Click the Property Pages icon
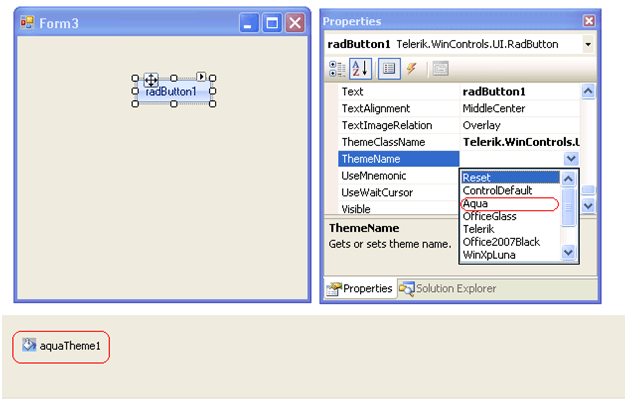The image size is (628, 402). point(440,69)
